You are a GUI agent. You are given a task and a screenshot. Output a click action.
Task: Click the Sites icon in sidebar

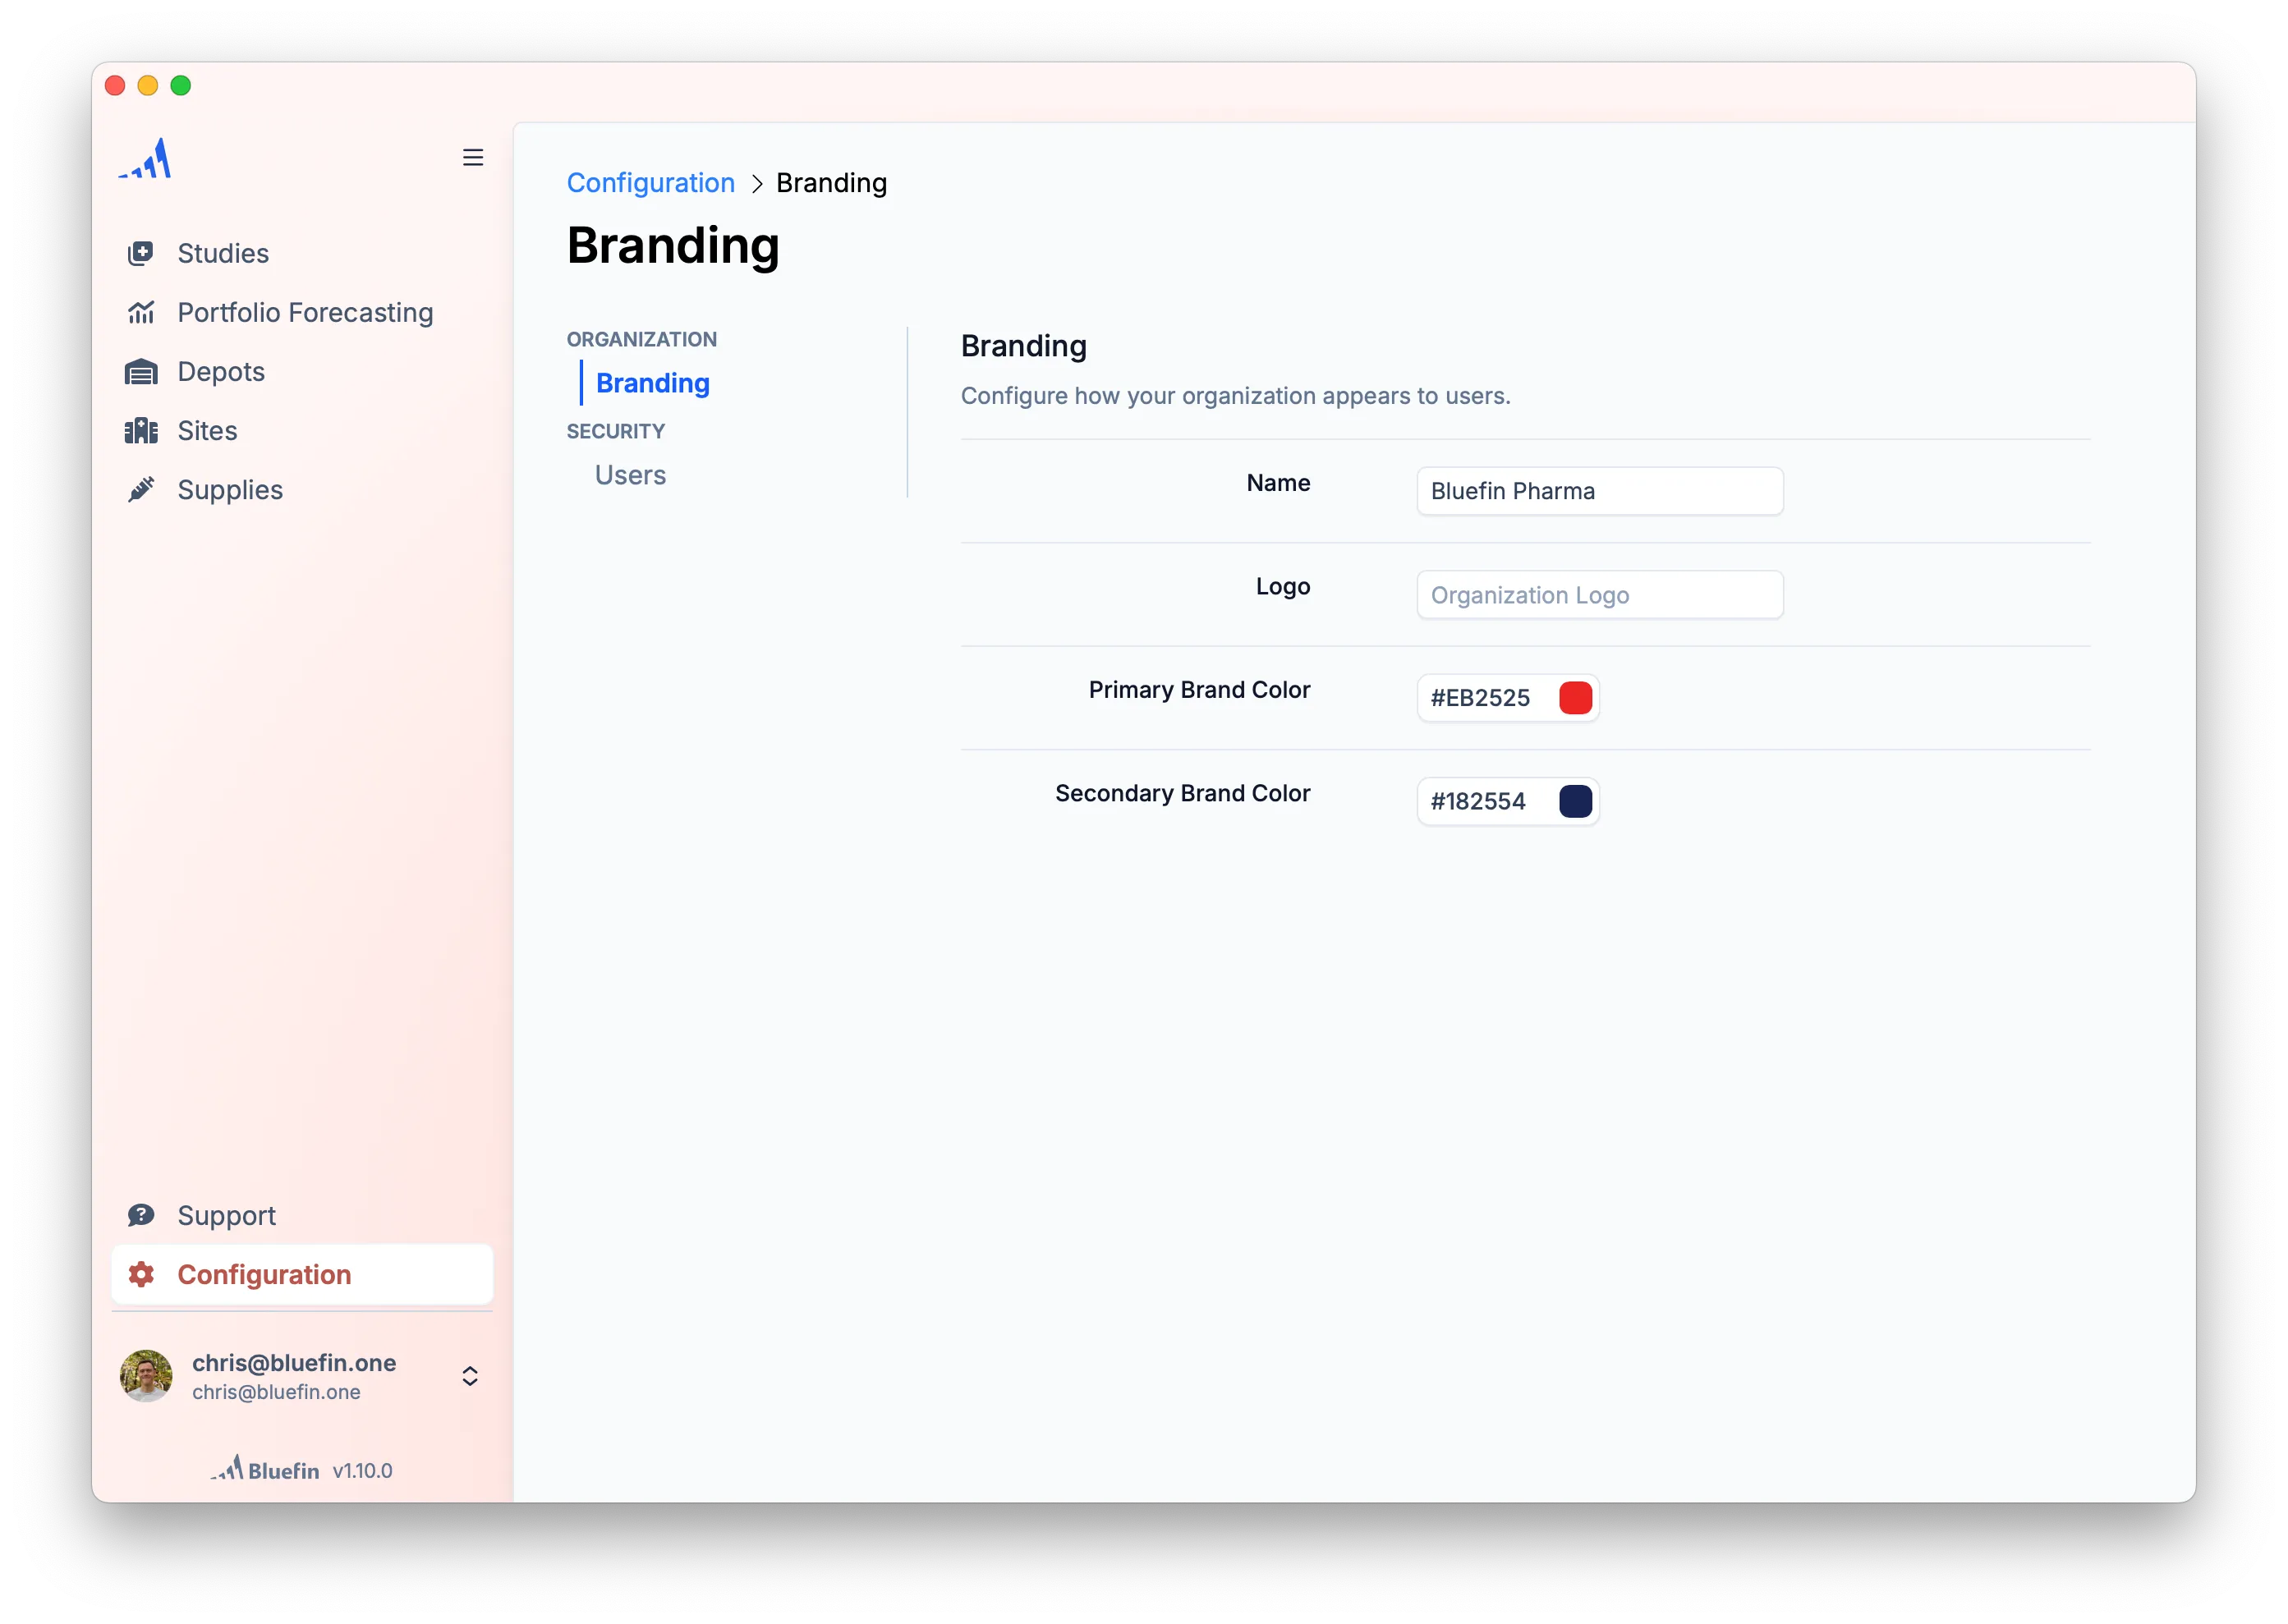tap(140, 430)
